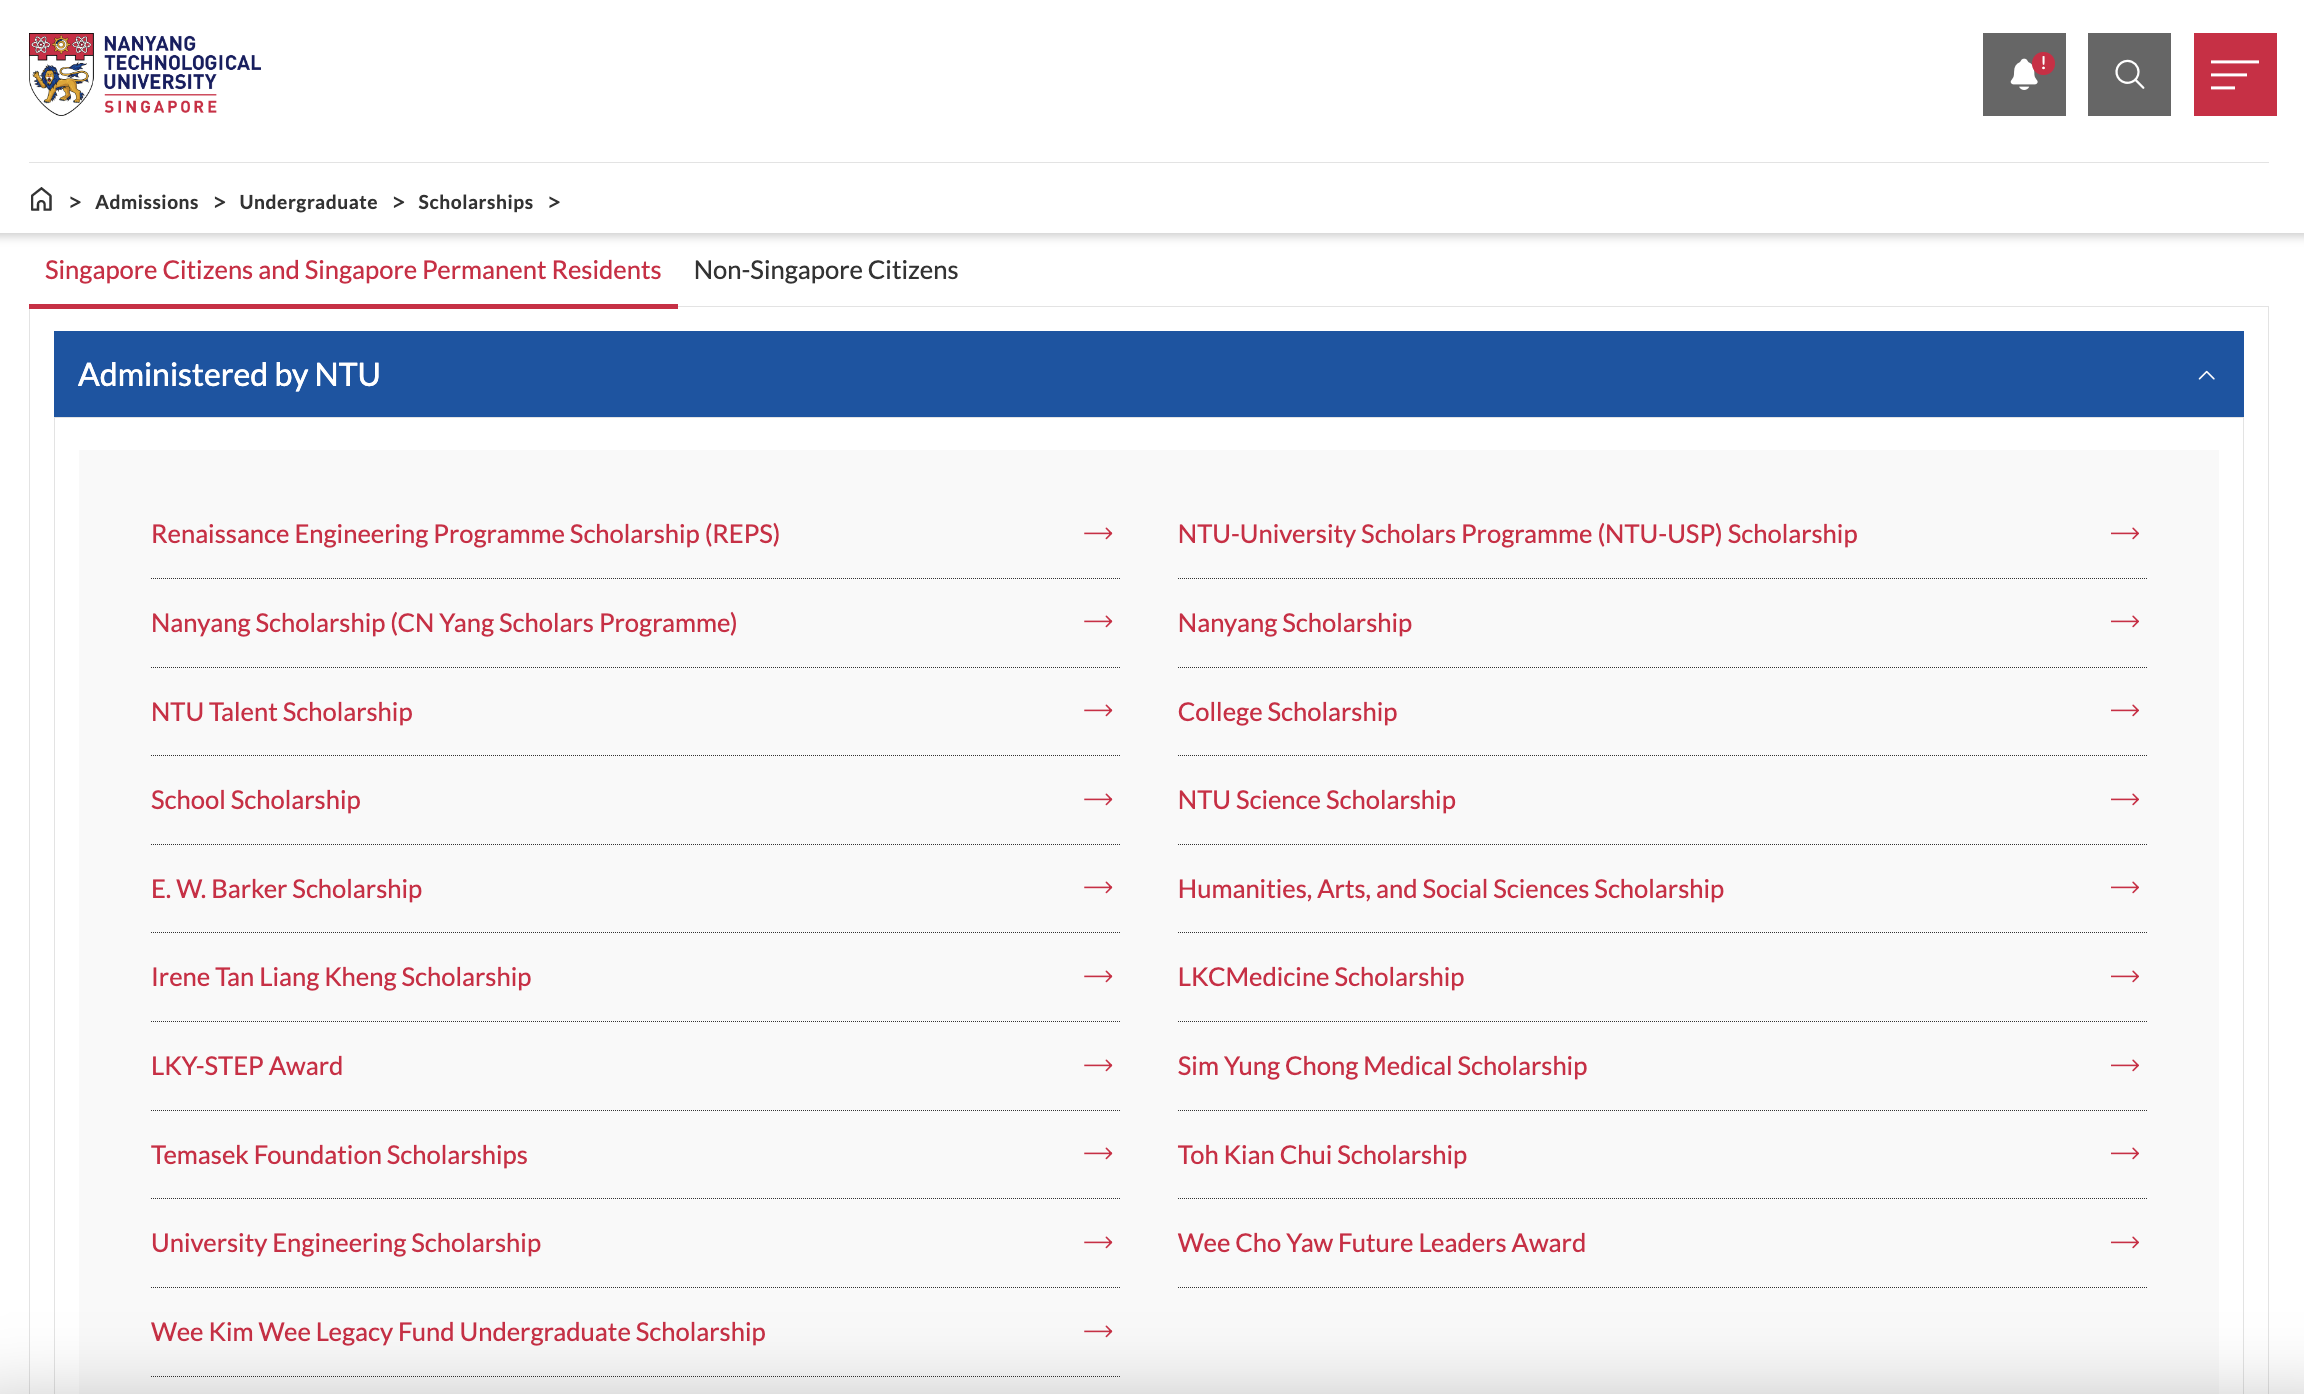Switch to Non-Singapore Citizens tab
Image resolution: width=2304 pixels, height=1394 pixels.
(x=826, y=270)
